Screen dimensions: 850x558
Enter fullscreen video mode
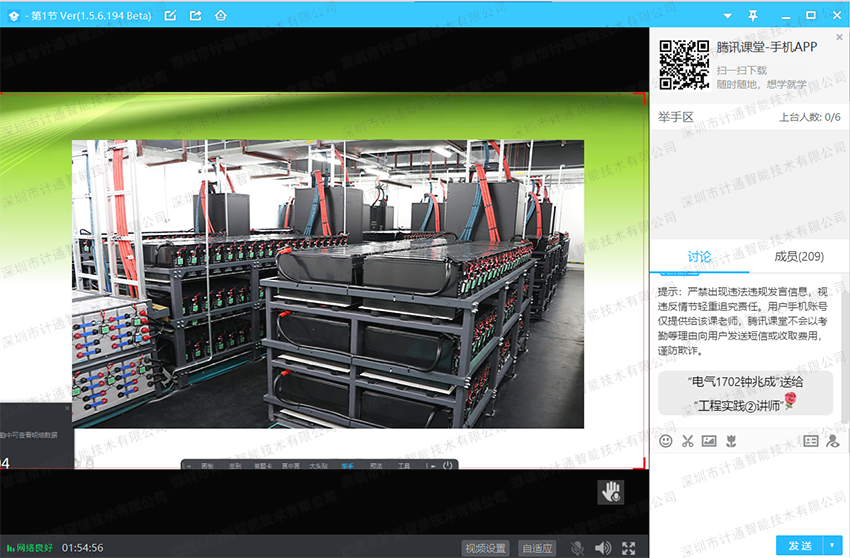tap(629, 548)
